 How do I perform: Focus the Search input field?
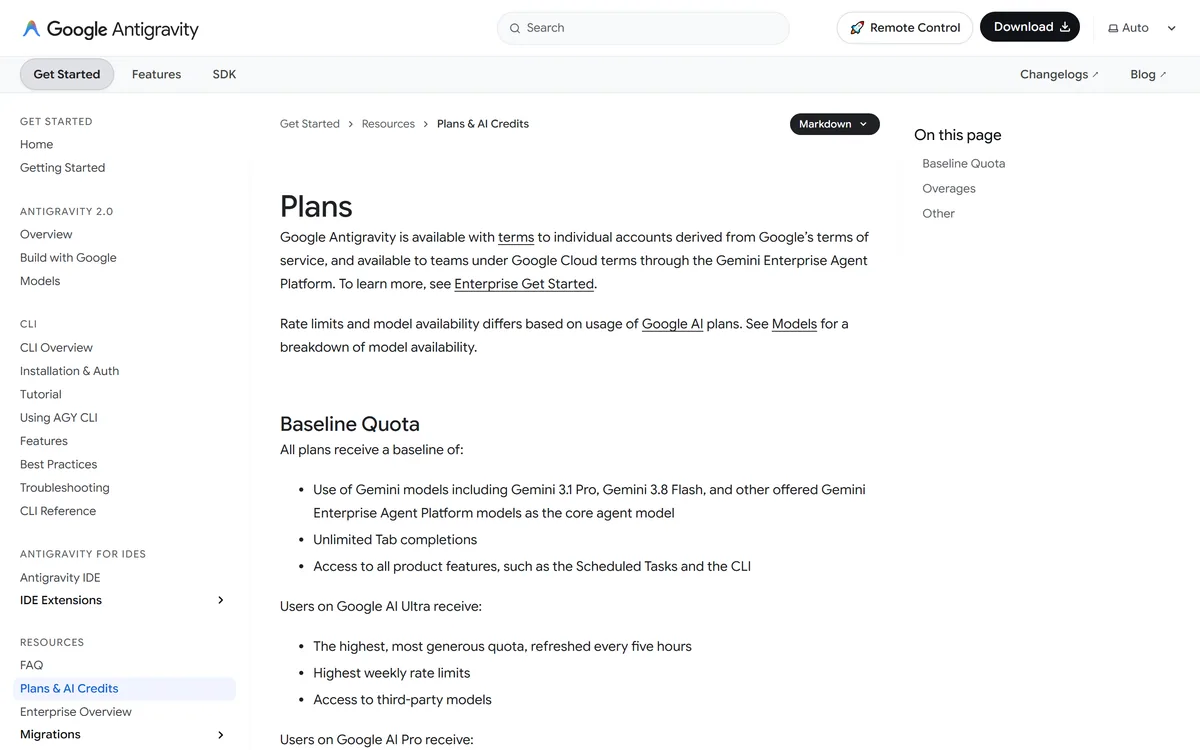pos(643,28)
